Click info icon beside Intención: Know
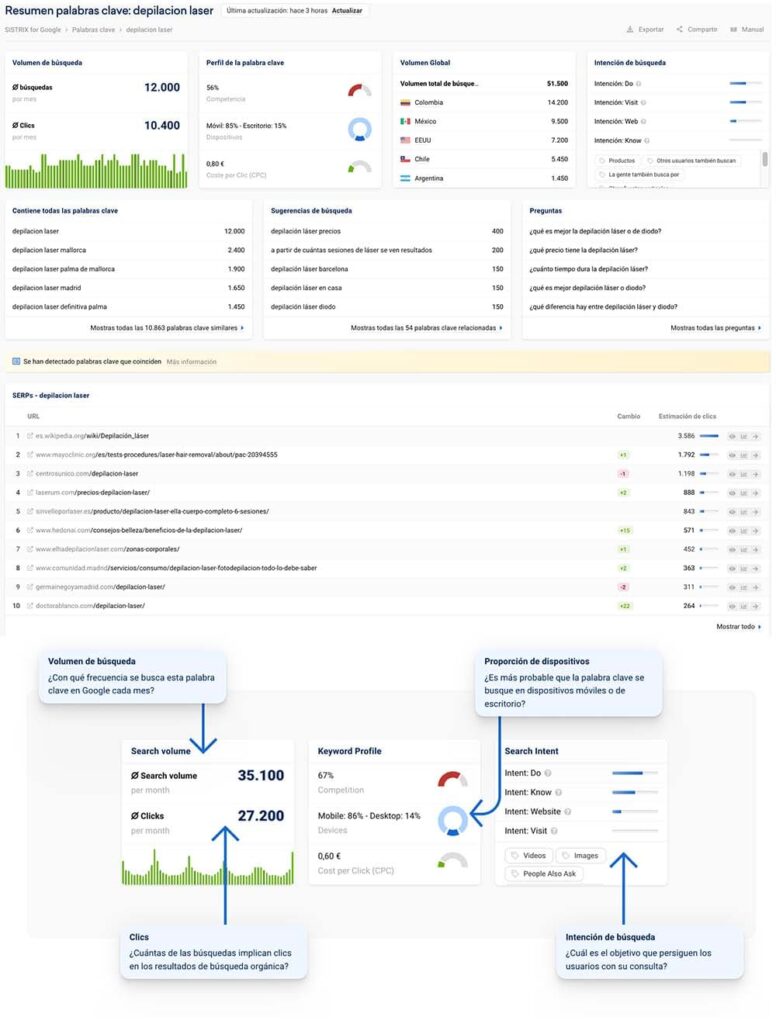 (647, 140)
